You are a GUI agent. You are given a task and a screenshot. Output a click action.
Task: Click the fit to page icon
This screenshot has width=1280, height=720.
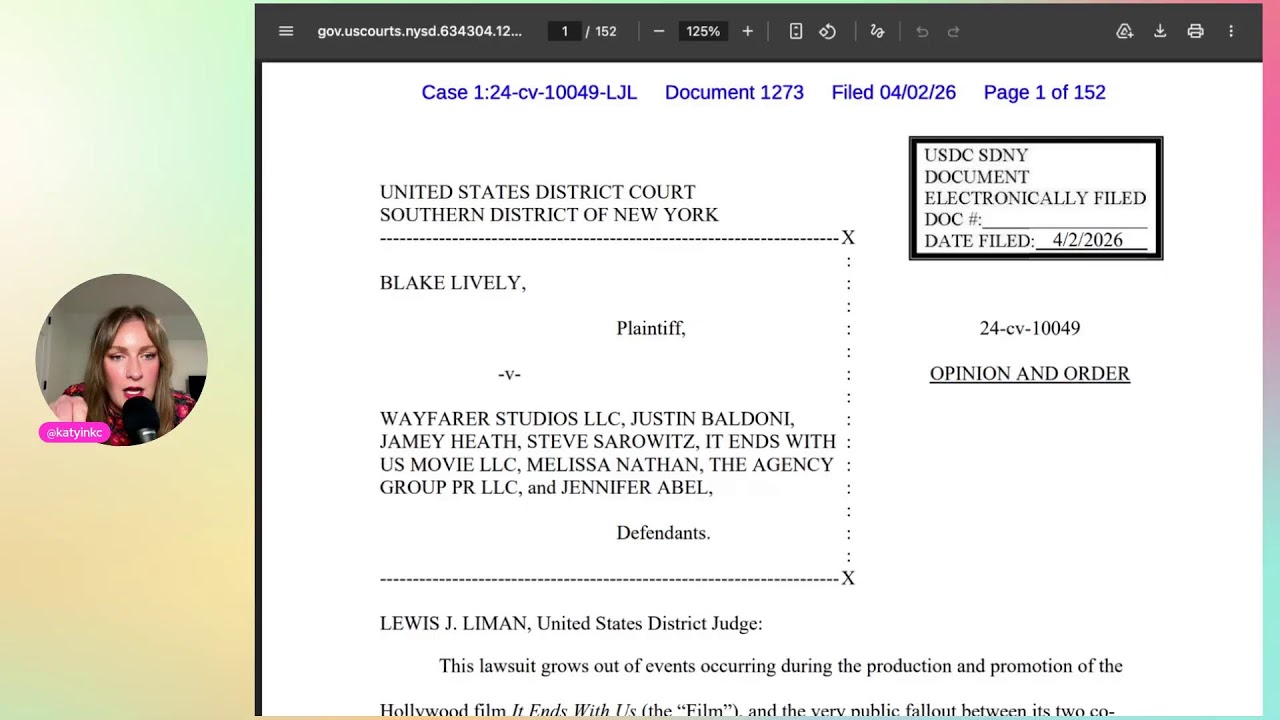796,31
